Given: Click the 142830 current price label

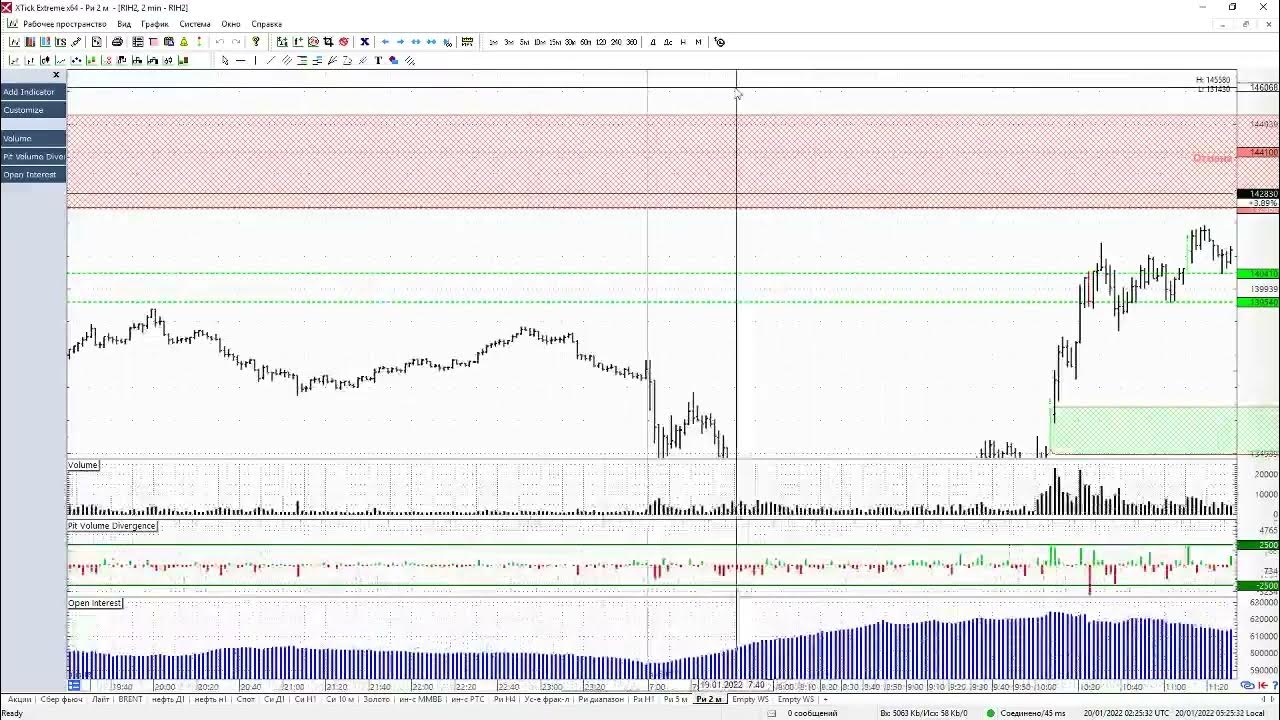Looking at the screenshot, I should coord(1258,194).
